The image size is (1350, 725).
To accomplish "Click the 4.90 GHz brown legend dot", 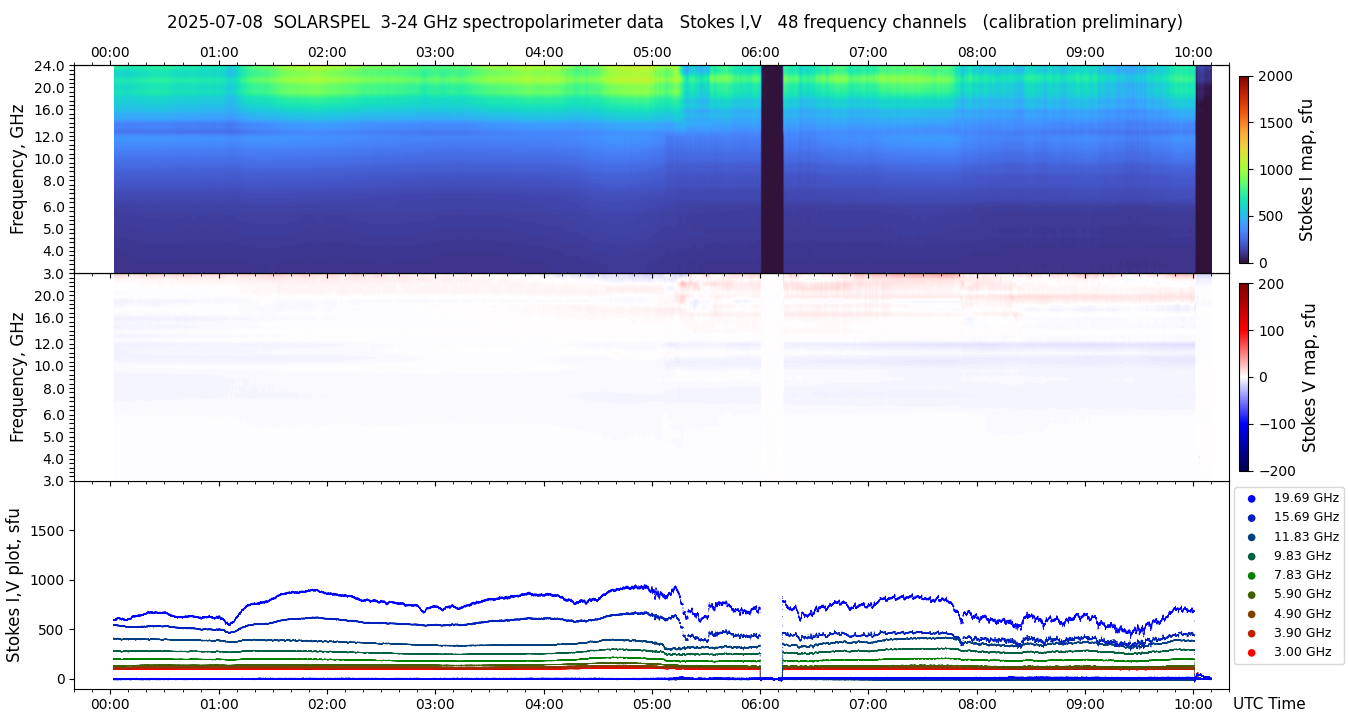I will coord(1251,614).
